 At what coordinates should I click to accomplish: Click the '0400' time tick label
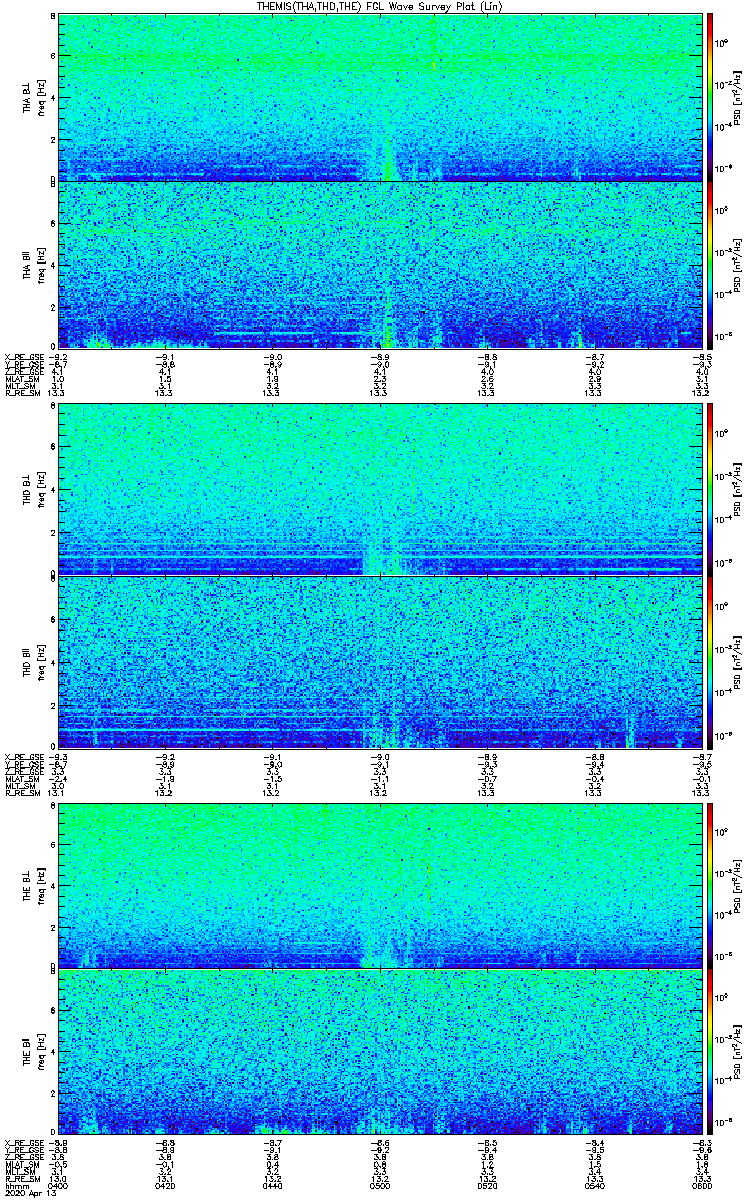[x=58, y=1185]
